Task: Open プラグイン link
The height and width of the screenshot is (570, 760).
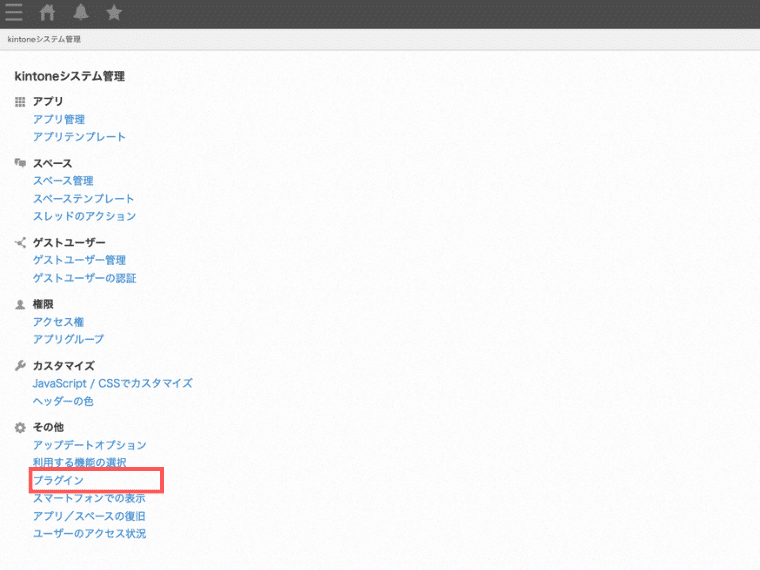Action: click(58, 480)
